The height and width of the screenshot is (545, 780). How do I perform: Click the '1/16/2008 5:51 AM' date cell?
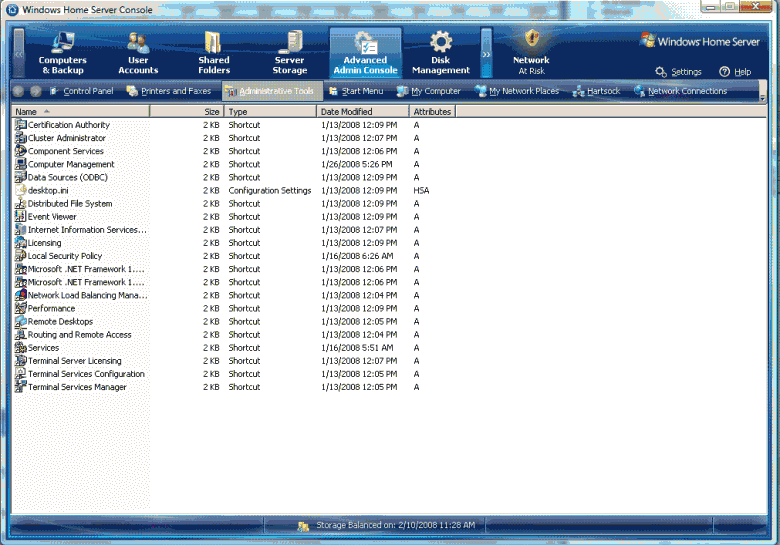[357, 348]
